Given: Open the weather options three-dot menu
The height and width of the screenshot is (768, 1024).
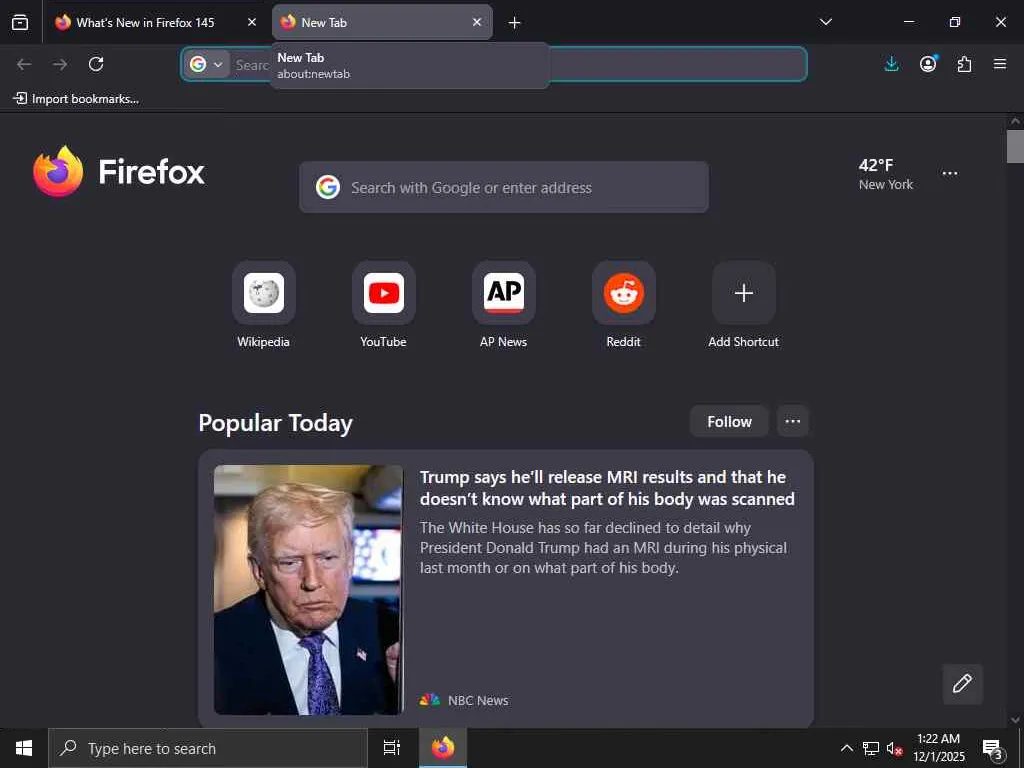Looking at the screenshot, I should [950, 173].
